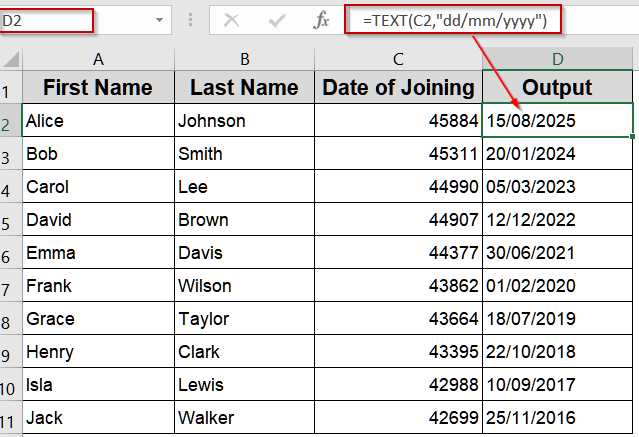The width and height of the screenshot is (639, 437).
Task: Select row 4 header
Action: 11,186
